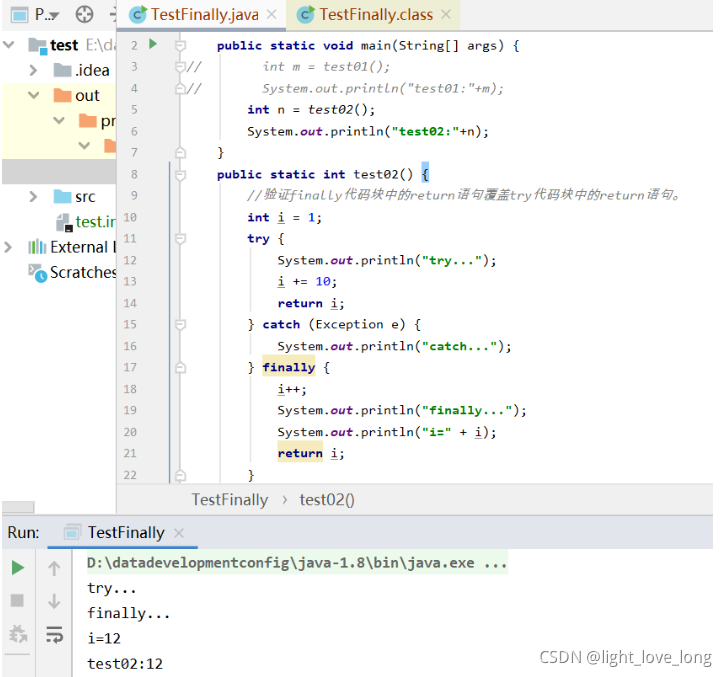Close the TestFinally run tab
The image size is (727, 677).
179,533
